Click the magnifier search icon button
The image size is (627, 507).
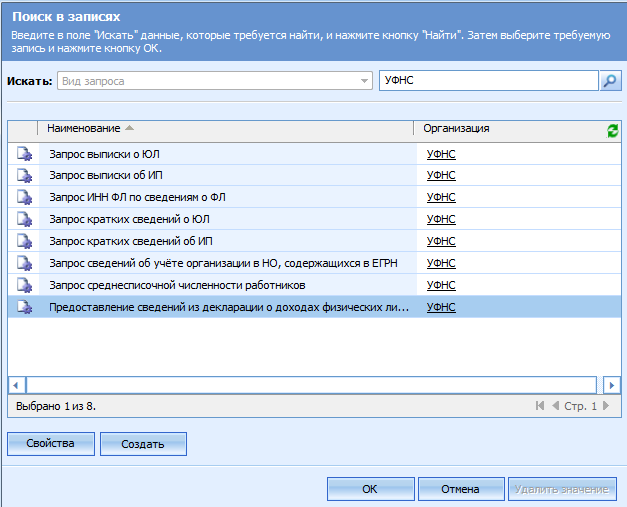pos(610,81)
